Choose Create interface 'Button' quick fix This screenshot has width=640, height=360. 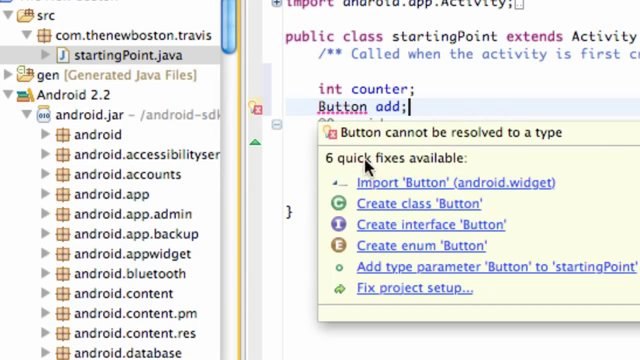(431, 225)
